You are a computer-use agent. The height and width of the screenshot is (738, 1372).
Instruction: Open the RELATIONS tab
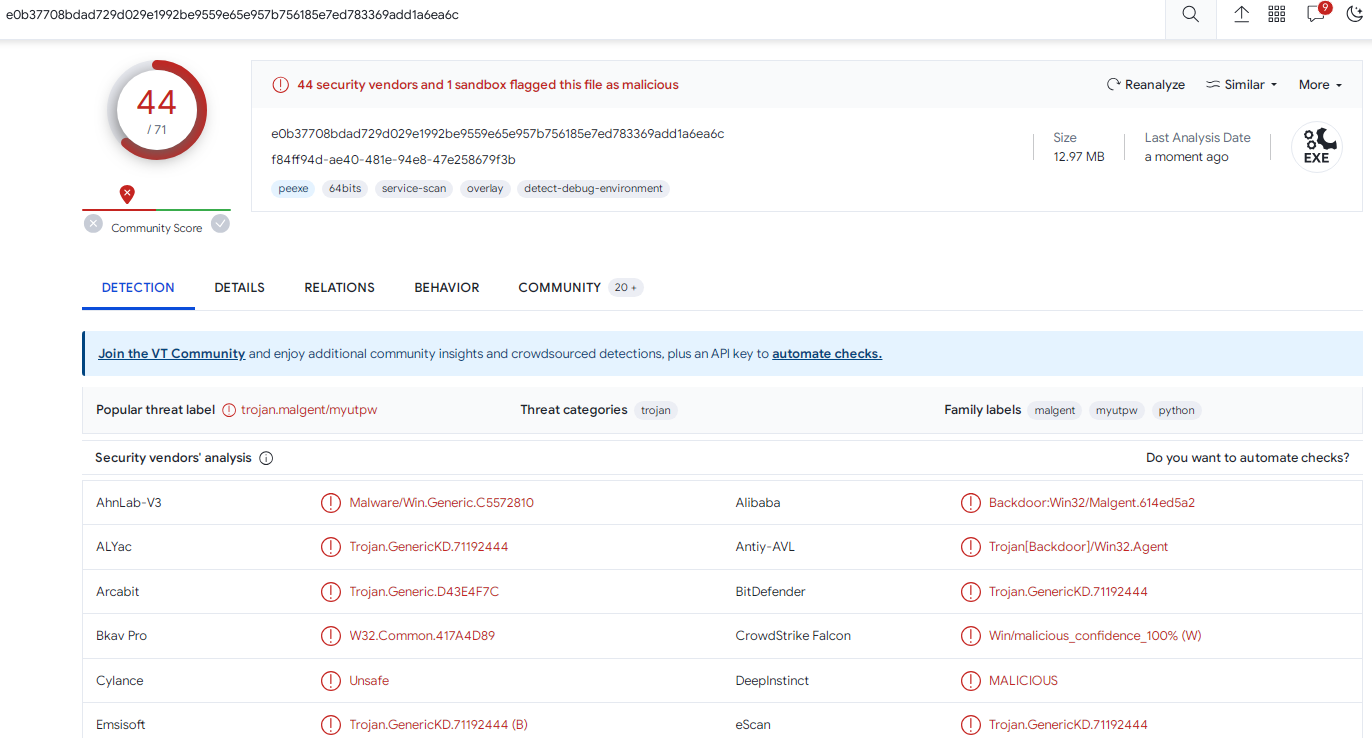[340, 288]
